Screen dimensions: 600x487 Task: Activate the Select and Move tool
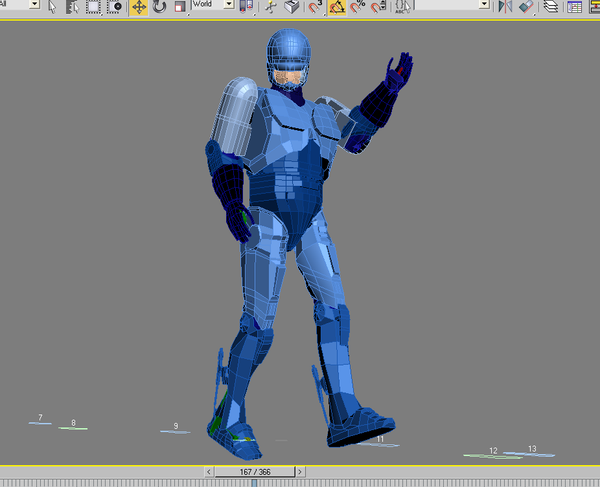(138, 6)
